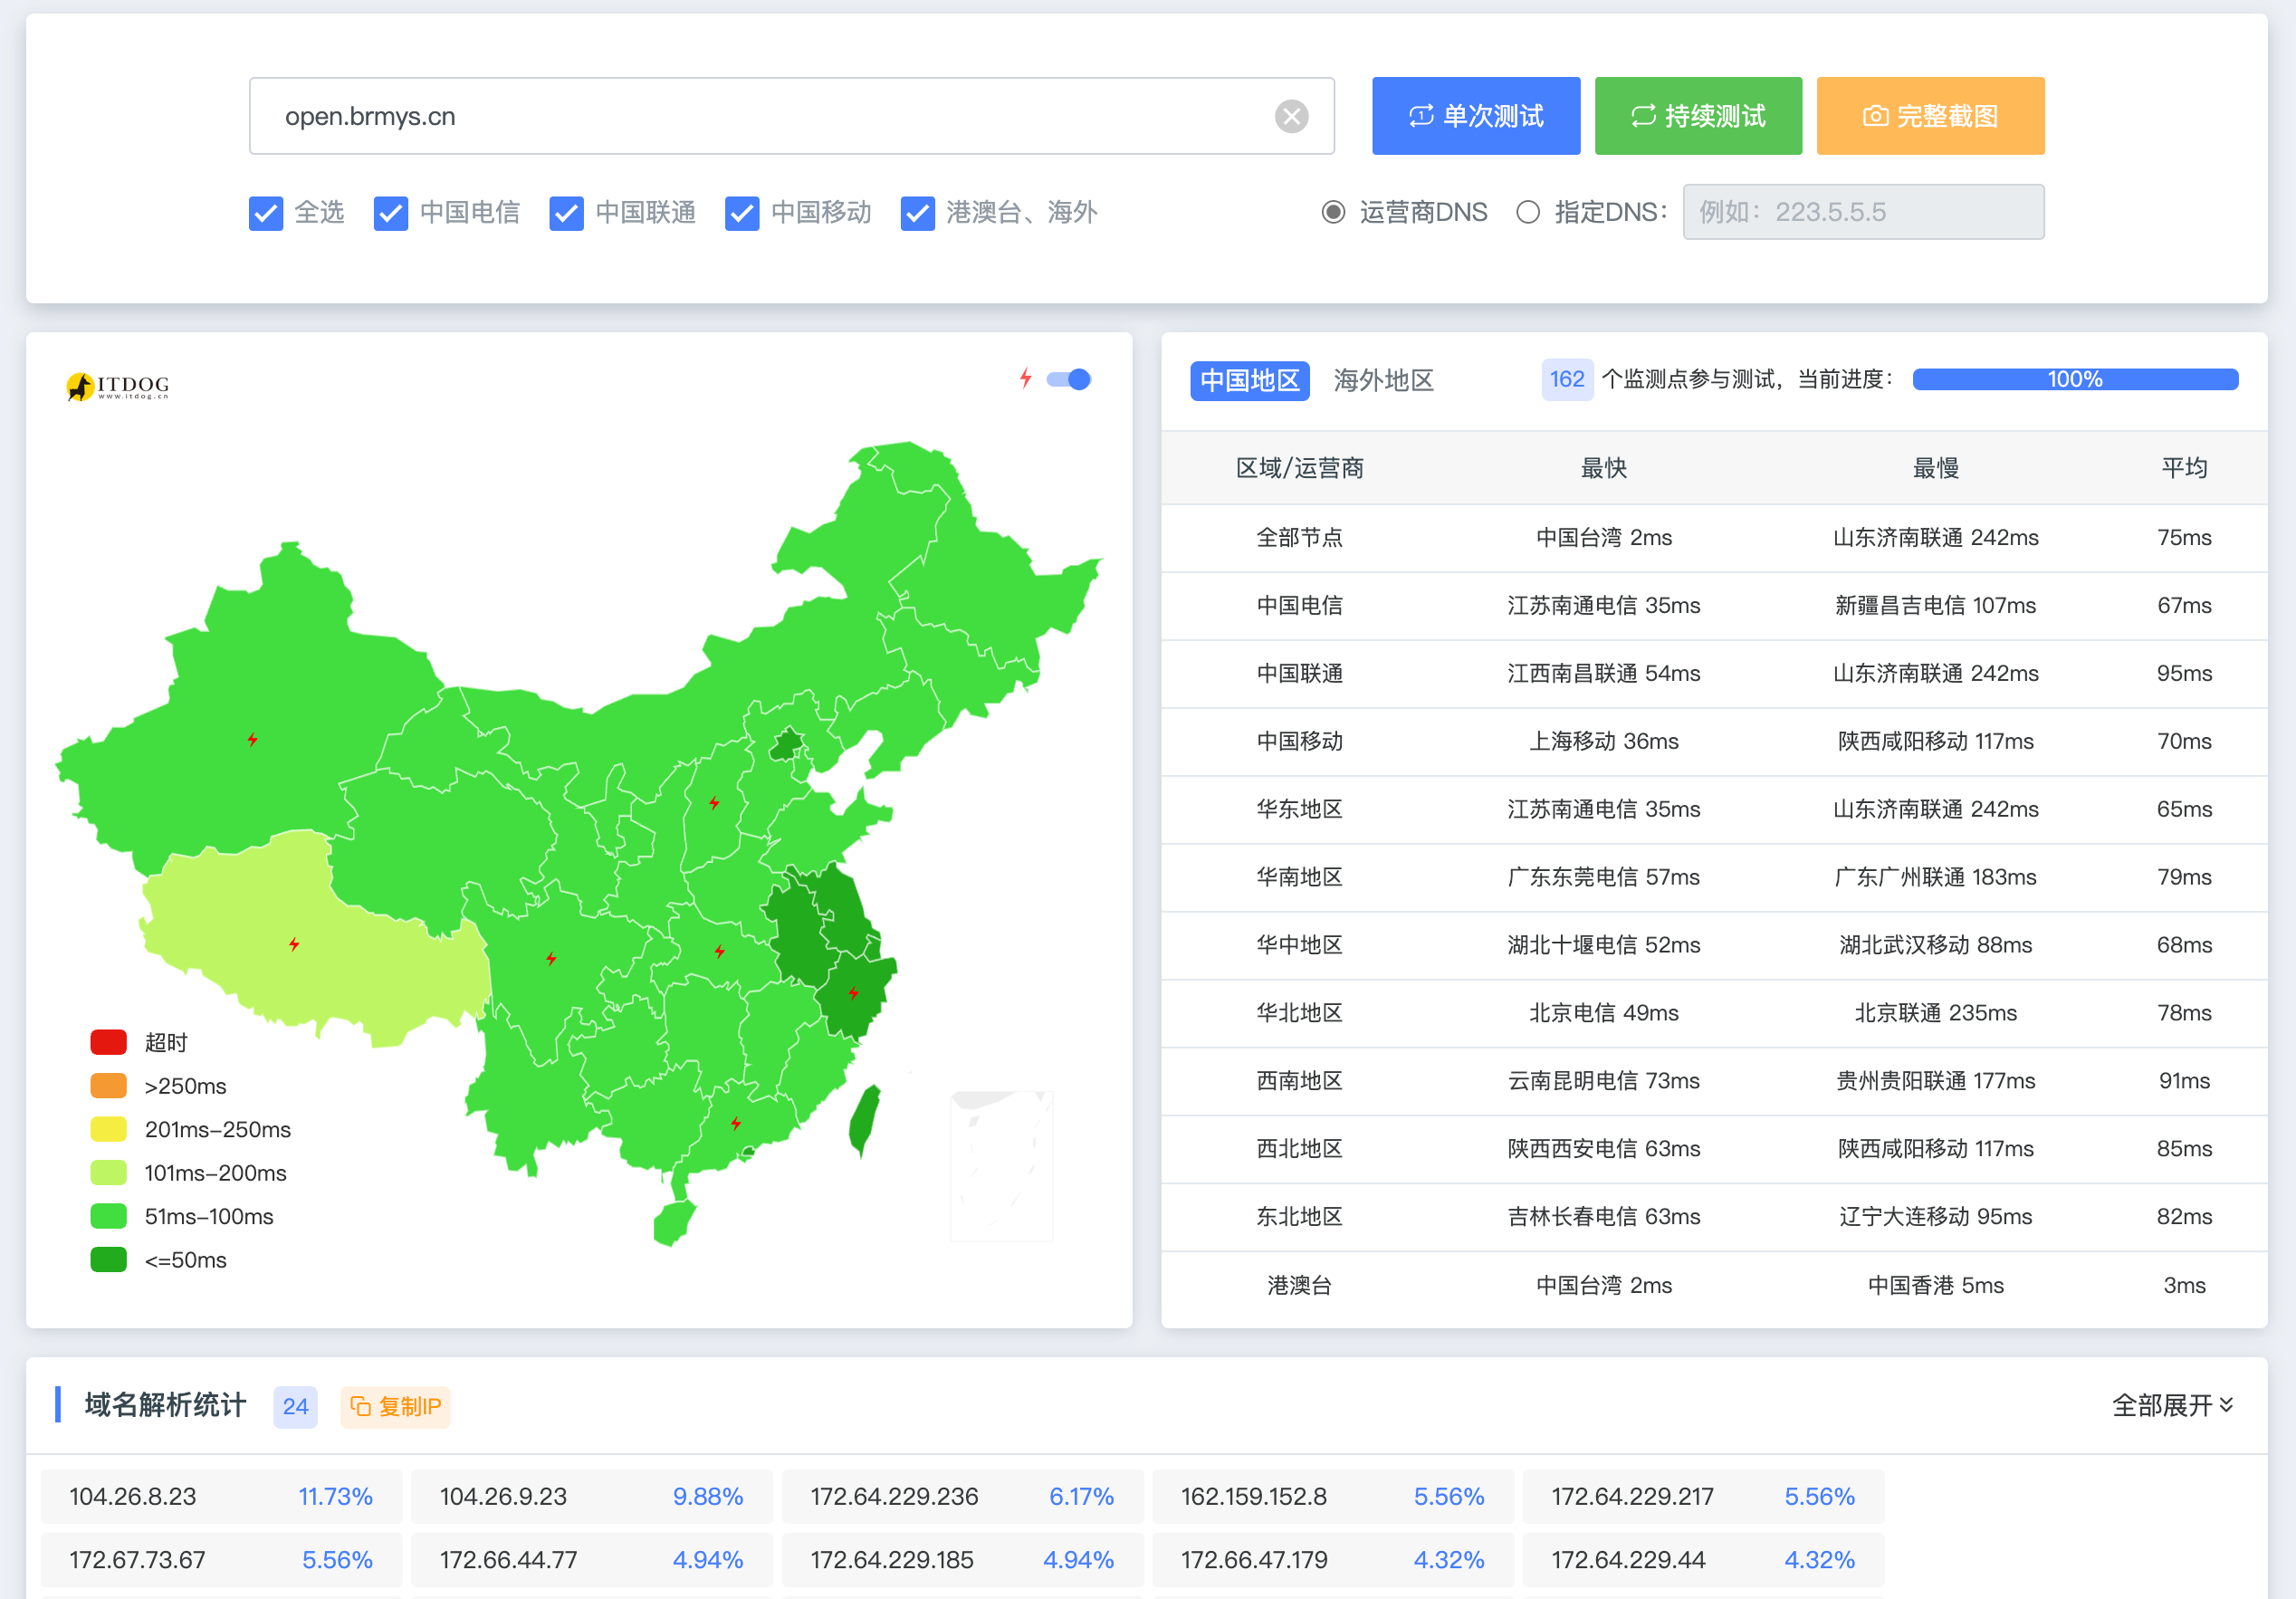The image size is (2296, 1599).
Task: Click the lightning marker on the Guangdong province
Action: point(736,1123)
